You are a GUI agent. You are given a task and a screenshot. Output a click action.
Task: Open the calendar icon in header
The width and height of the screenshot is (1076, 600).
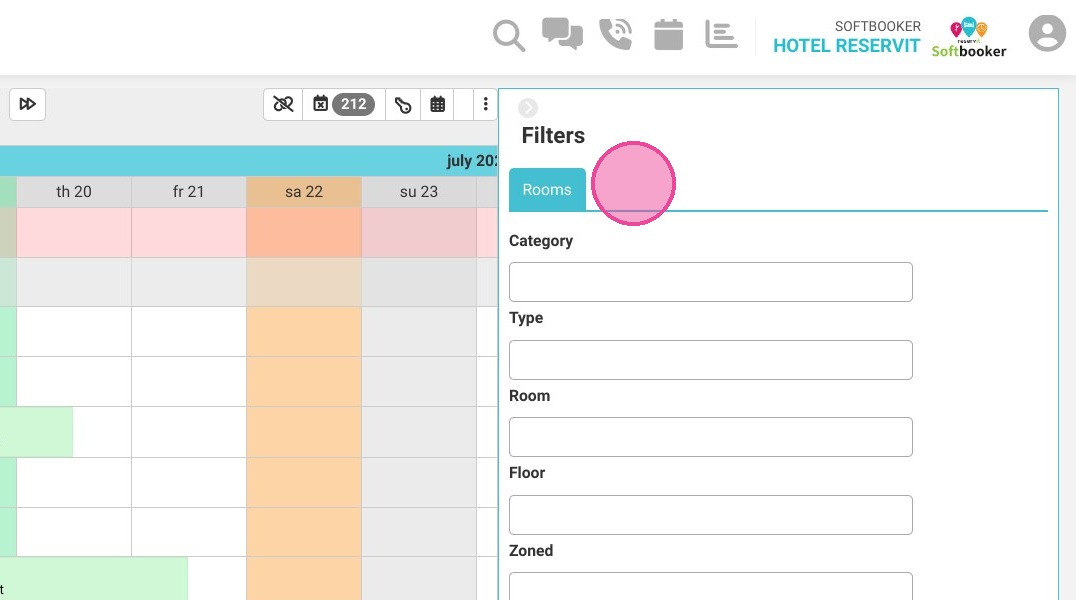point(668,34)
